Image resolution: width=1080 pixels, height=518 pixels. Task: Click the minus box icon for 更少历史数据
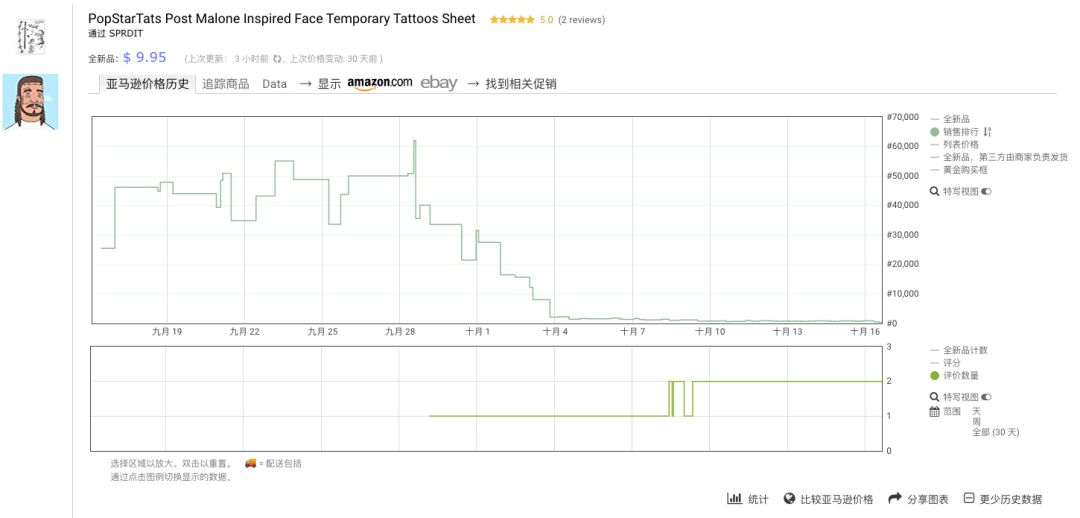968,498
